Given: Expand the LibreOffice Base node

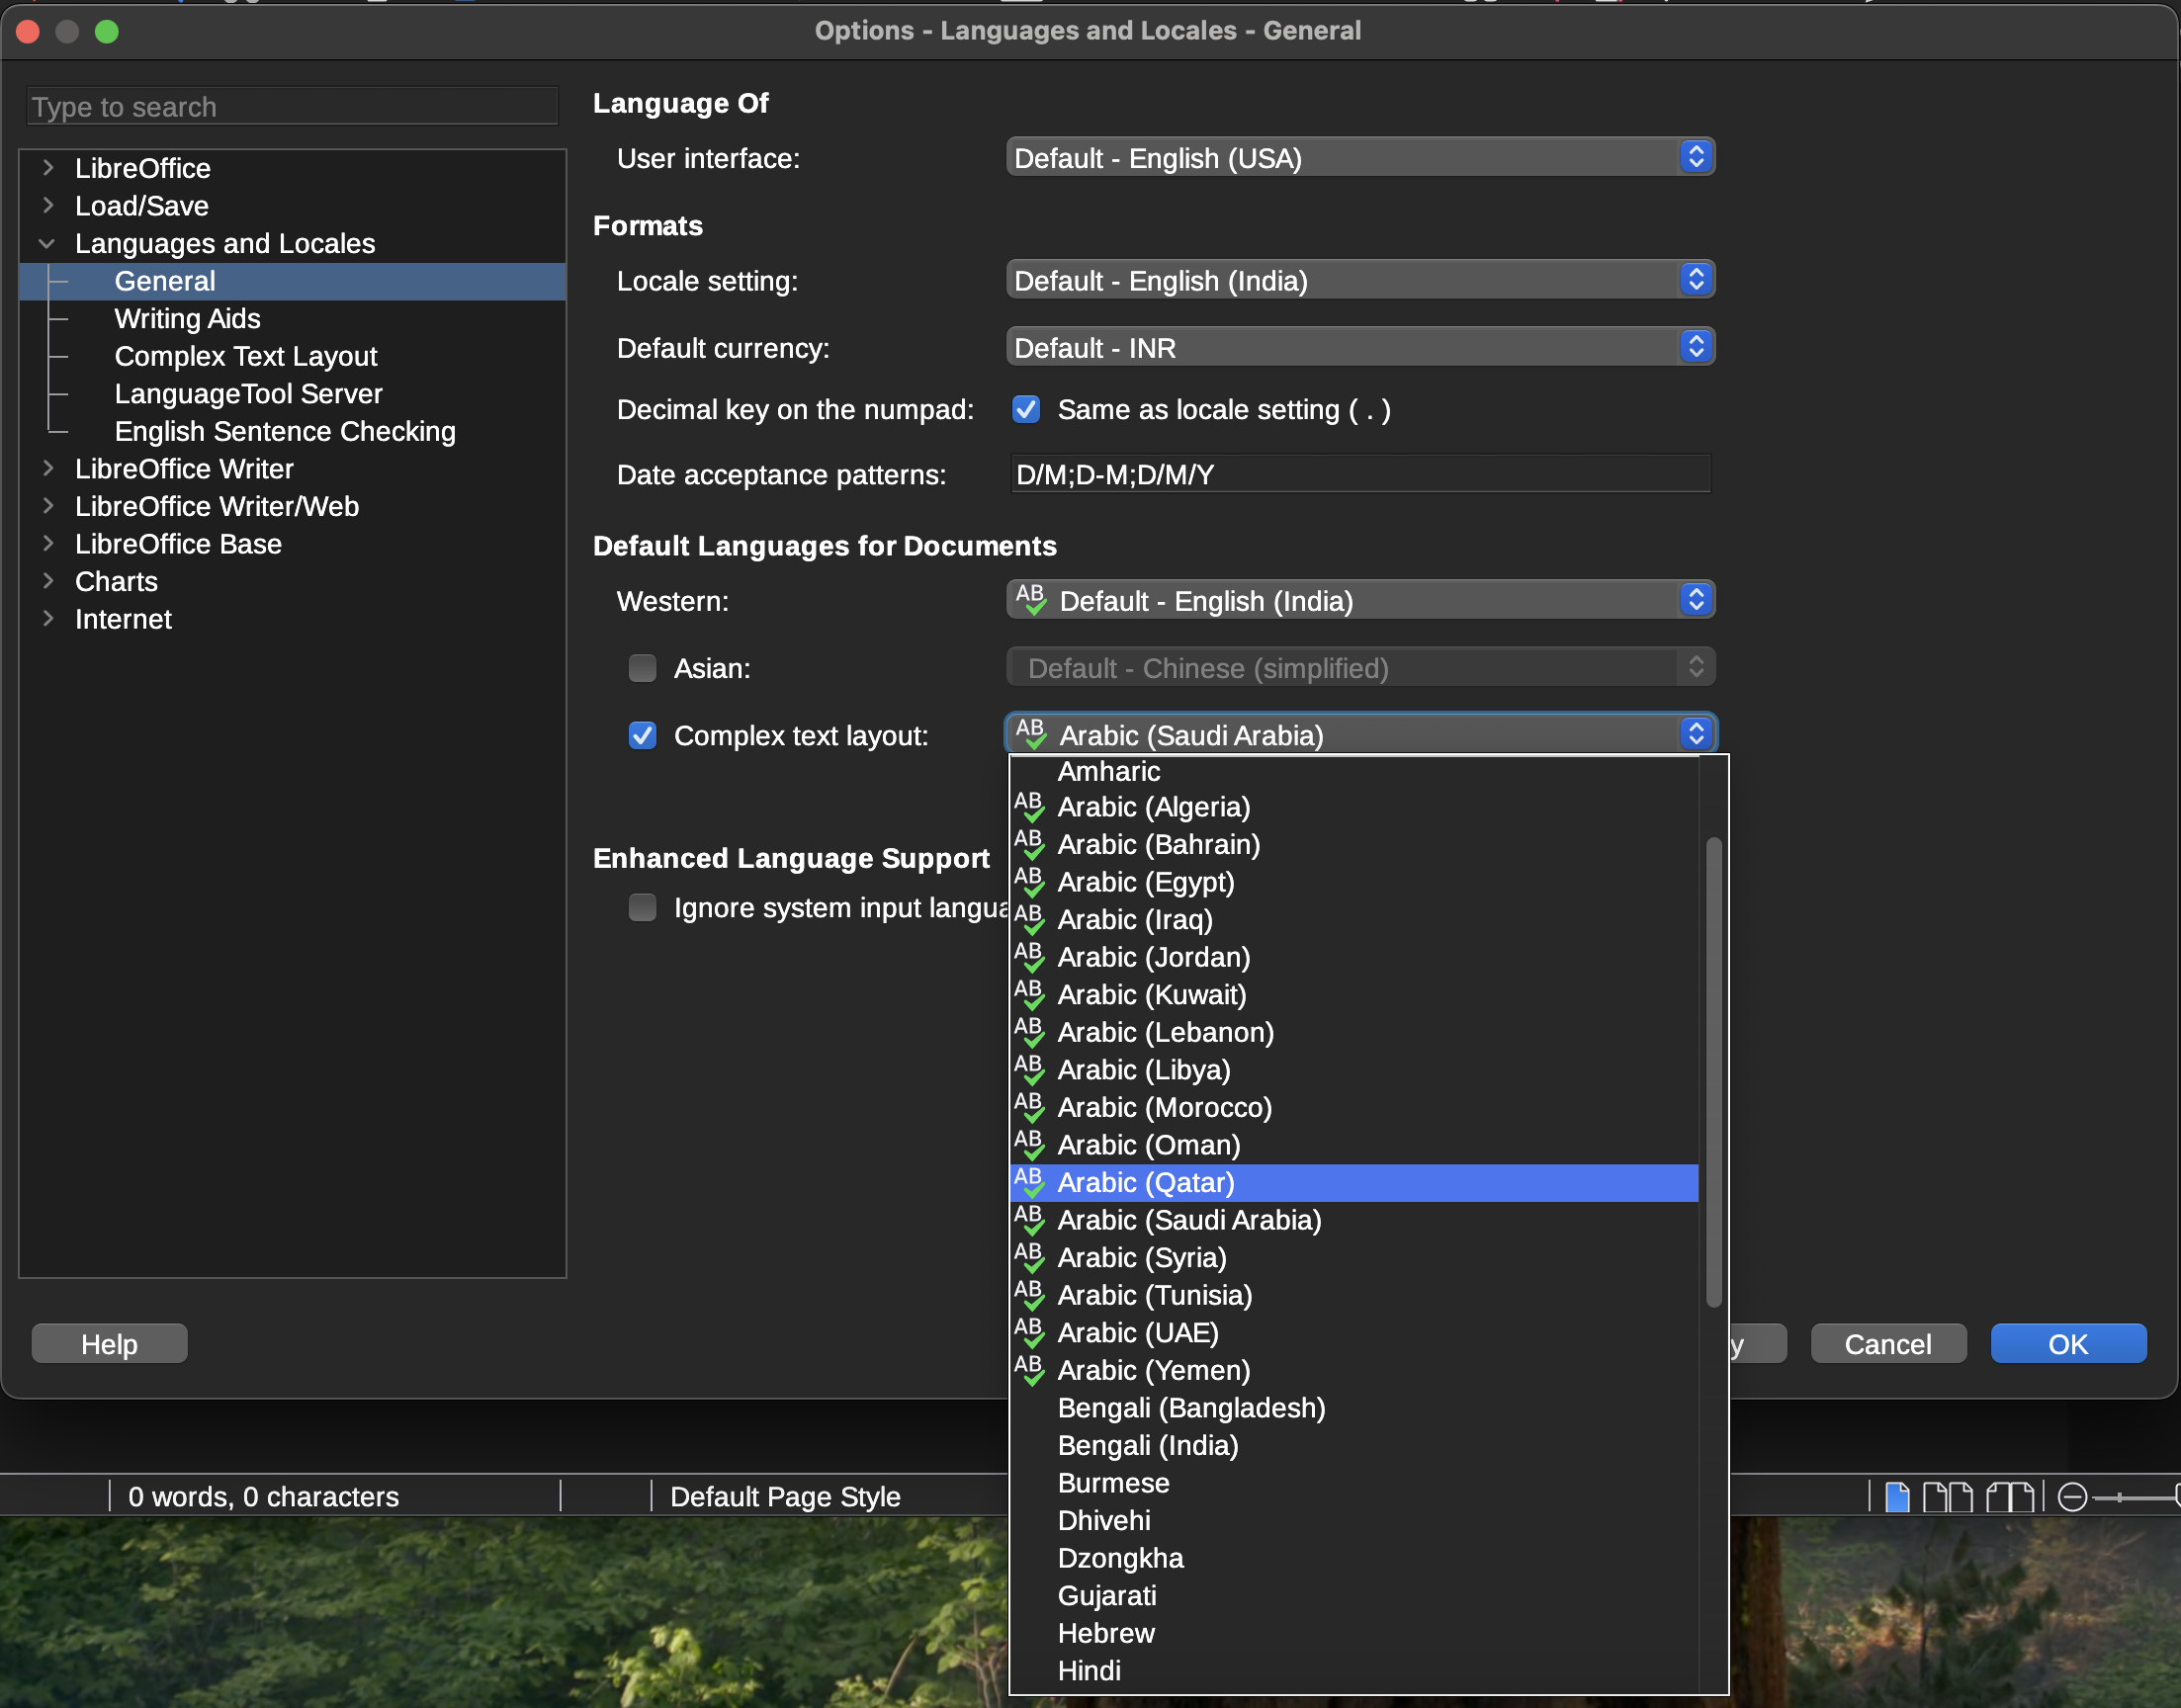Looking at the screenshot, I should coord(47,543).
